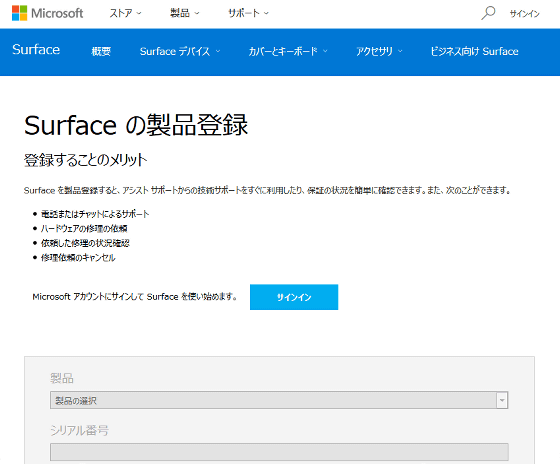Click the シリアル番号 input field
Viewport: 560px width, 464px height.
279,452
